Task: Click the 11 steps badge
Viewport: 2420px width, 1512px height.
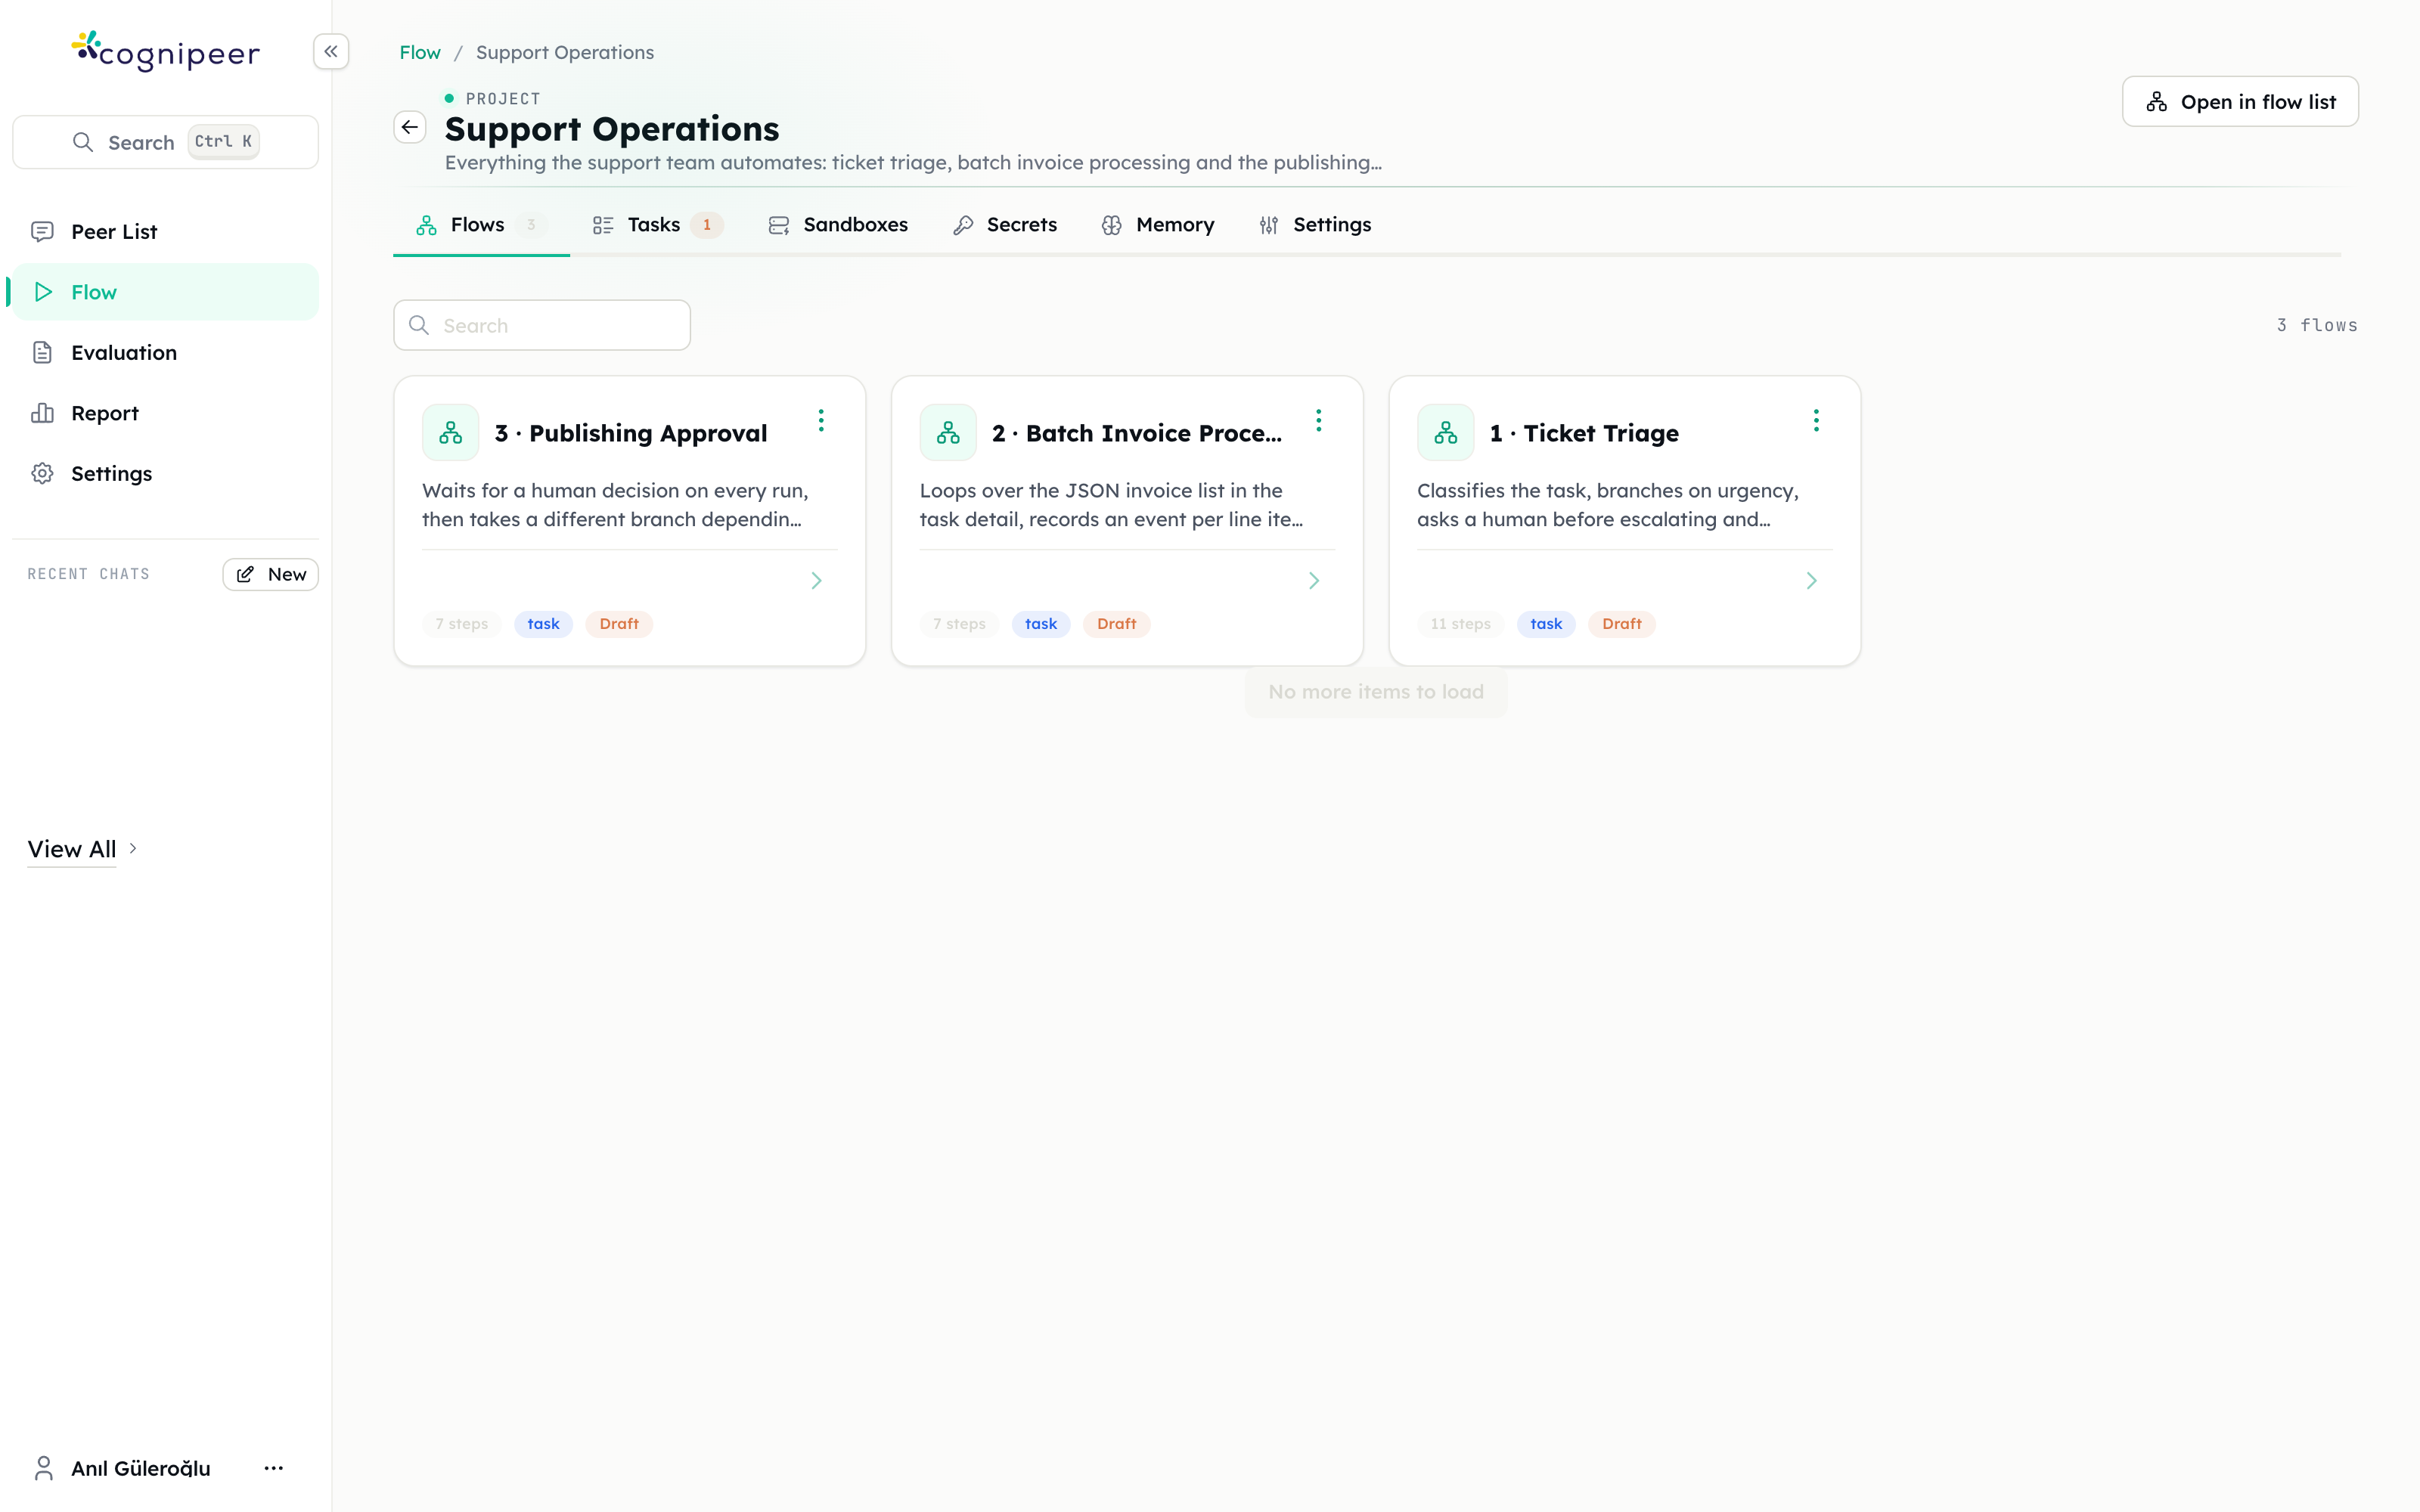Action: click(x=1460, y=624)
